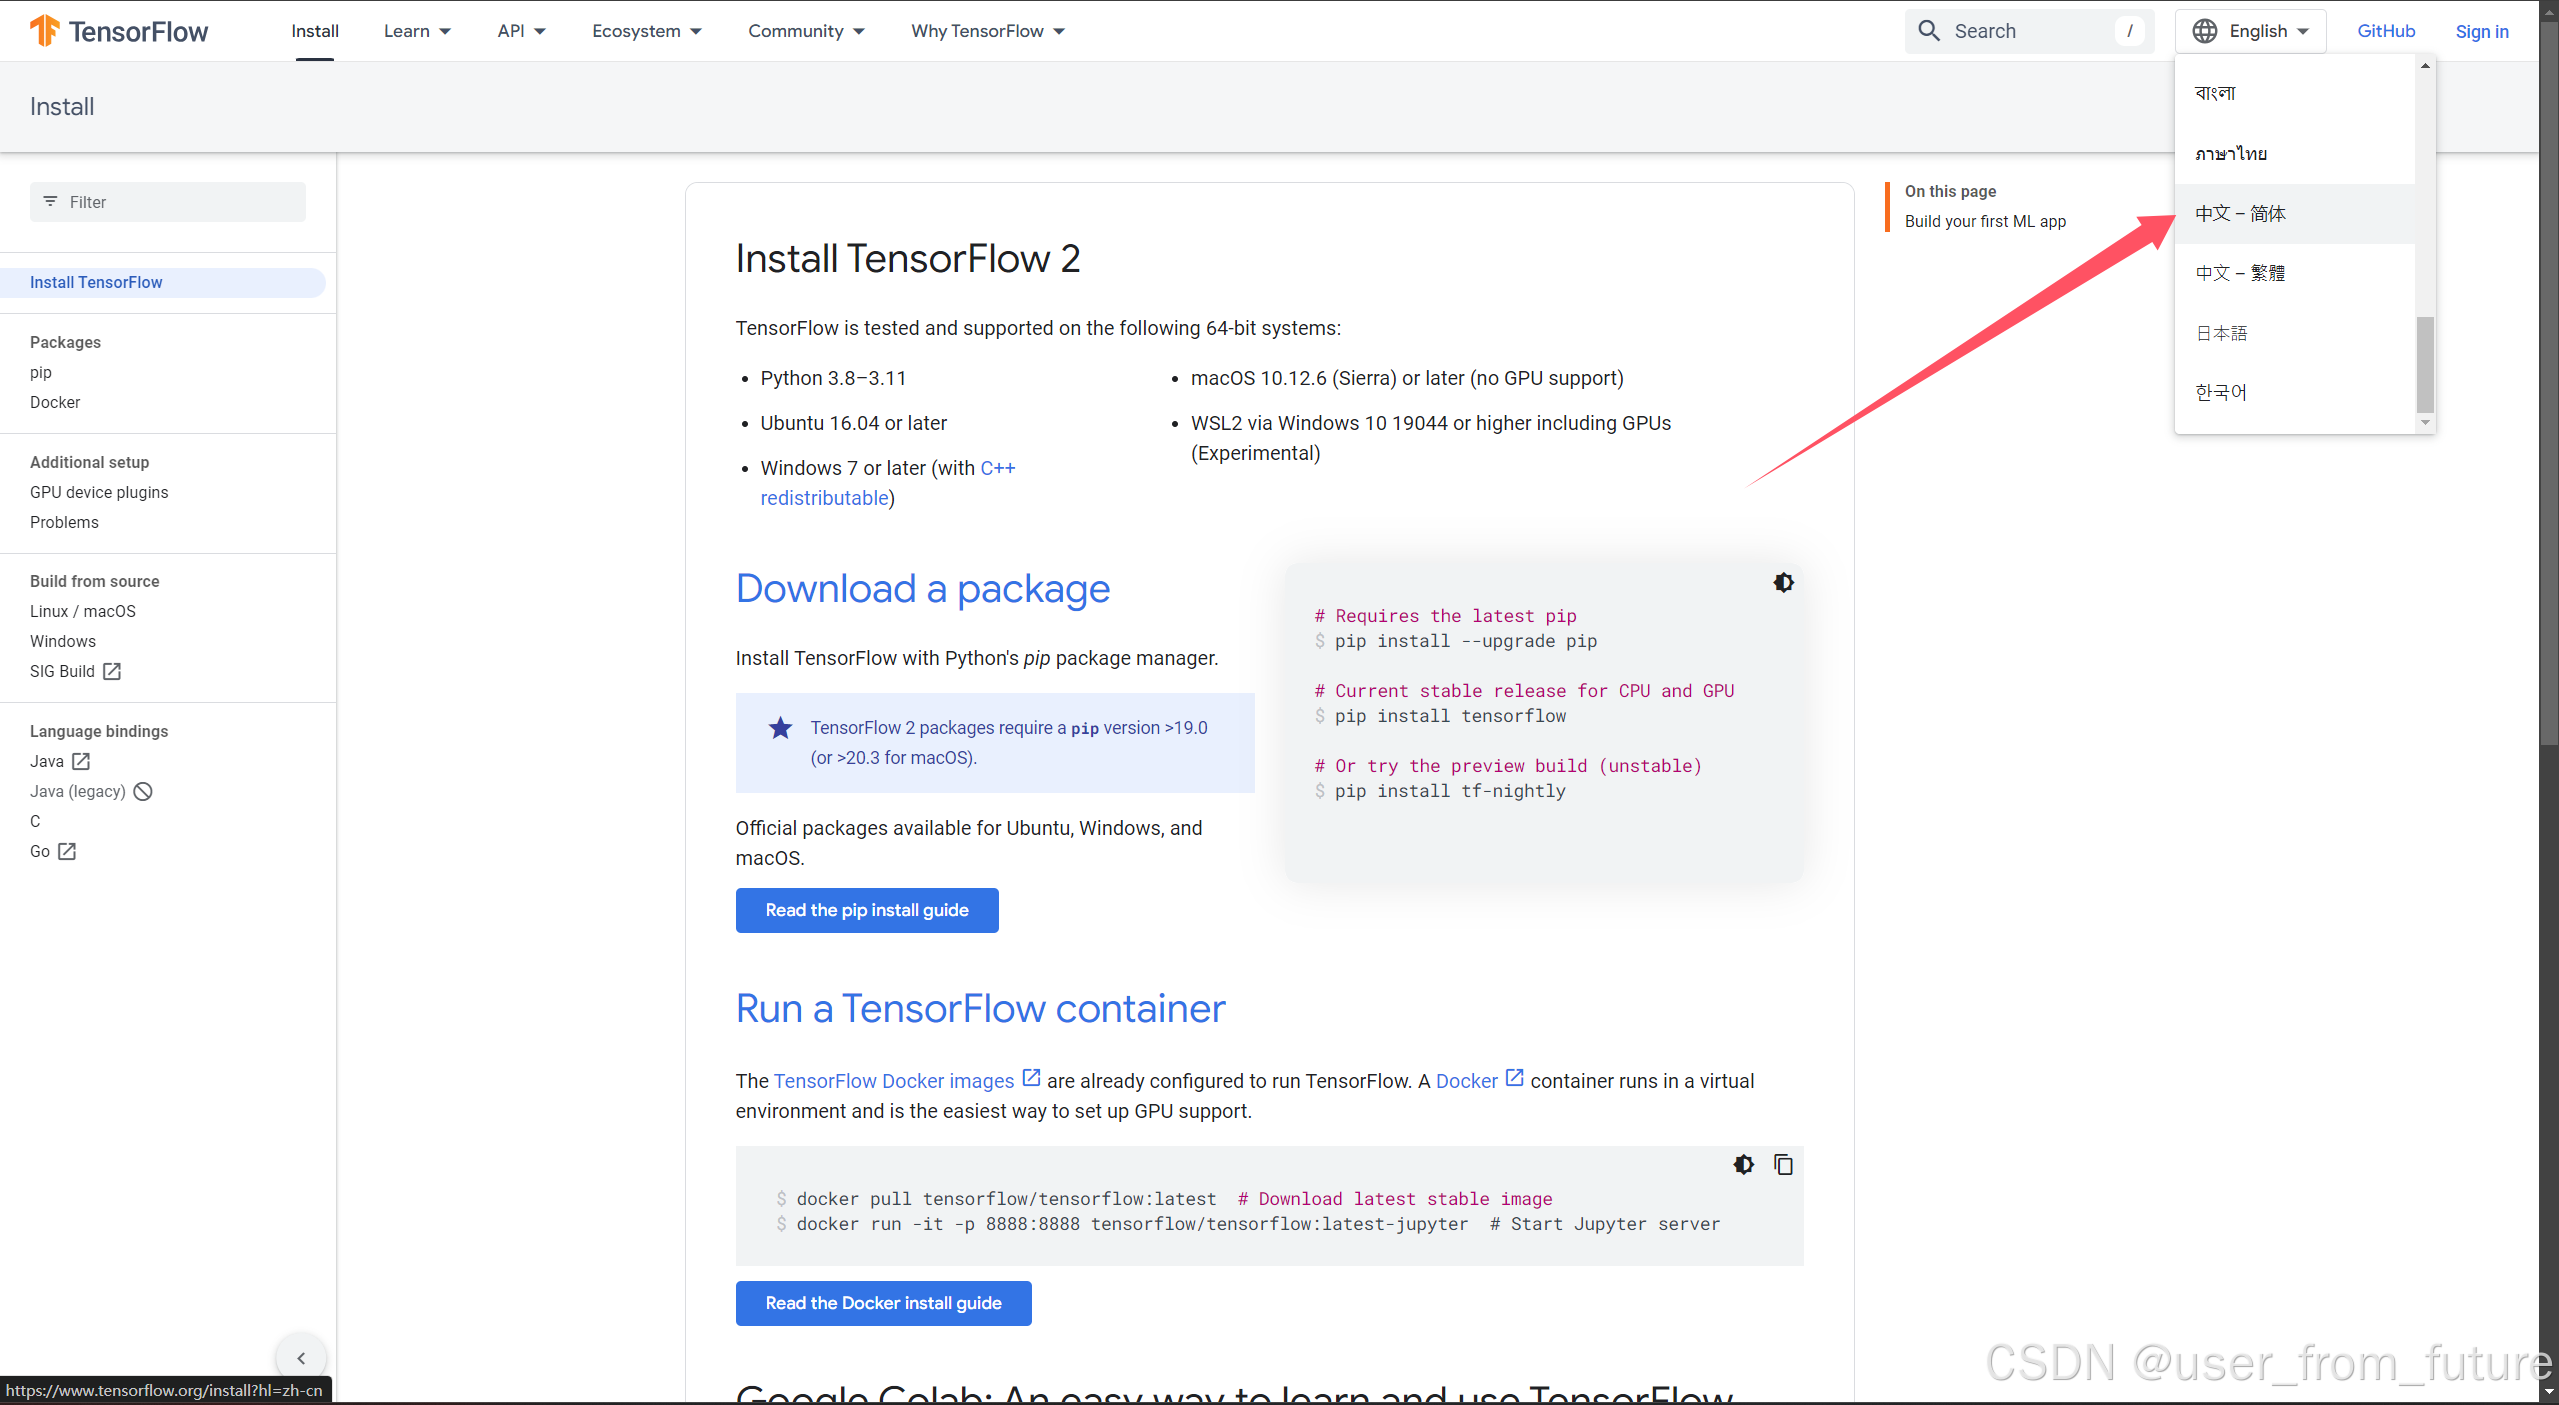Focus the Search input field
Viewport: 2559px width, 1405px height.
coord(2030,31)
